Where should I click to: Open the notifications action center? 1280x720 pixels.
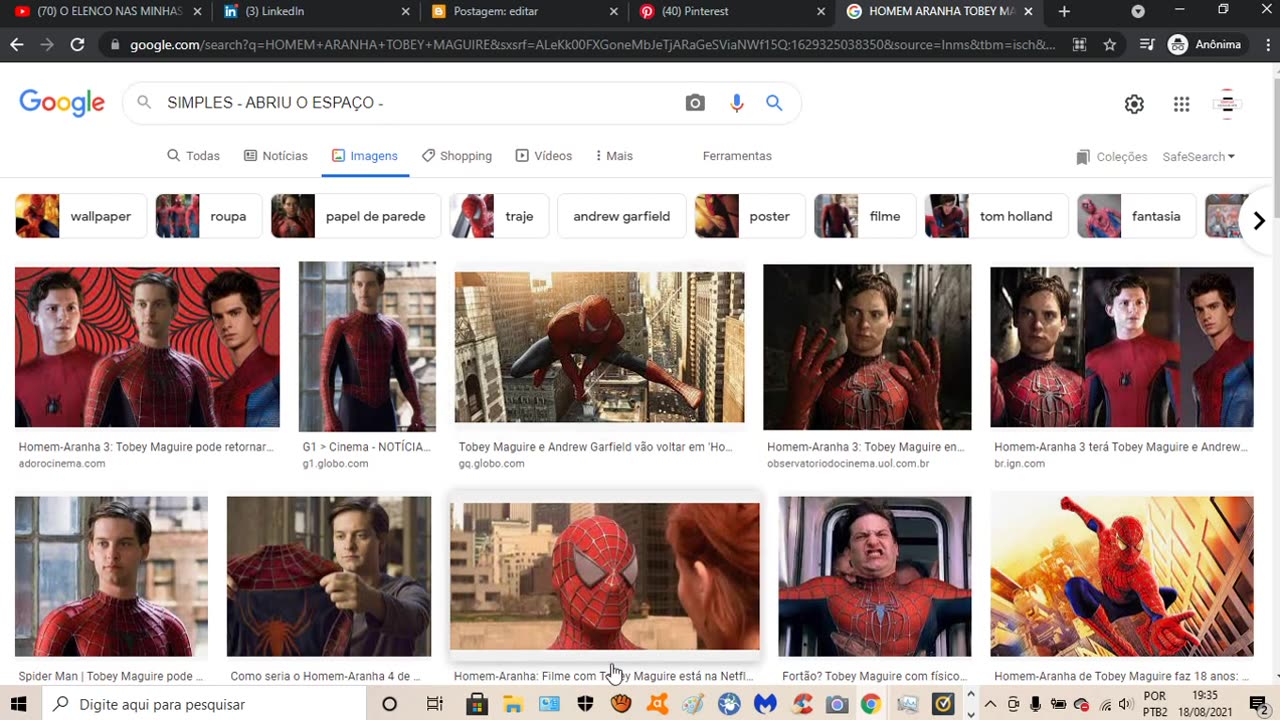point(1259,704)
